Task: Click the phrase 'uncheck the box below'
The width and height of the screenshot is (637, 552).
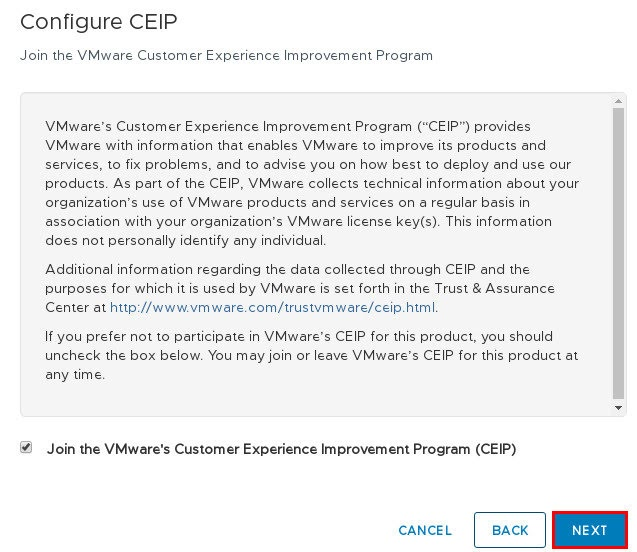Action: [124, 355]
